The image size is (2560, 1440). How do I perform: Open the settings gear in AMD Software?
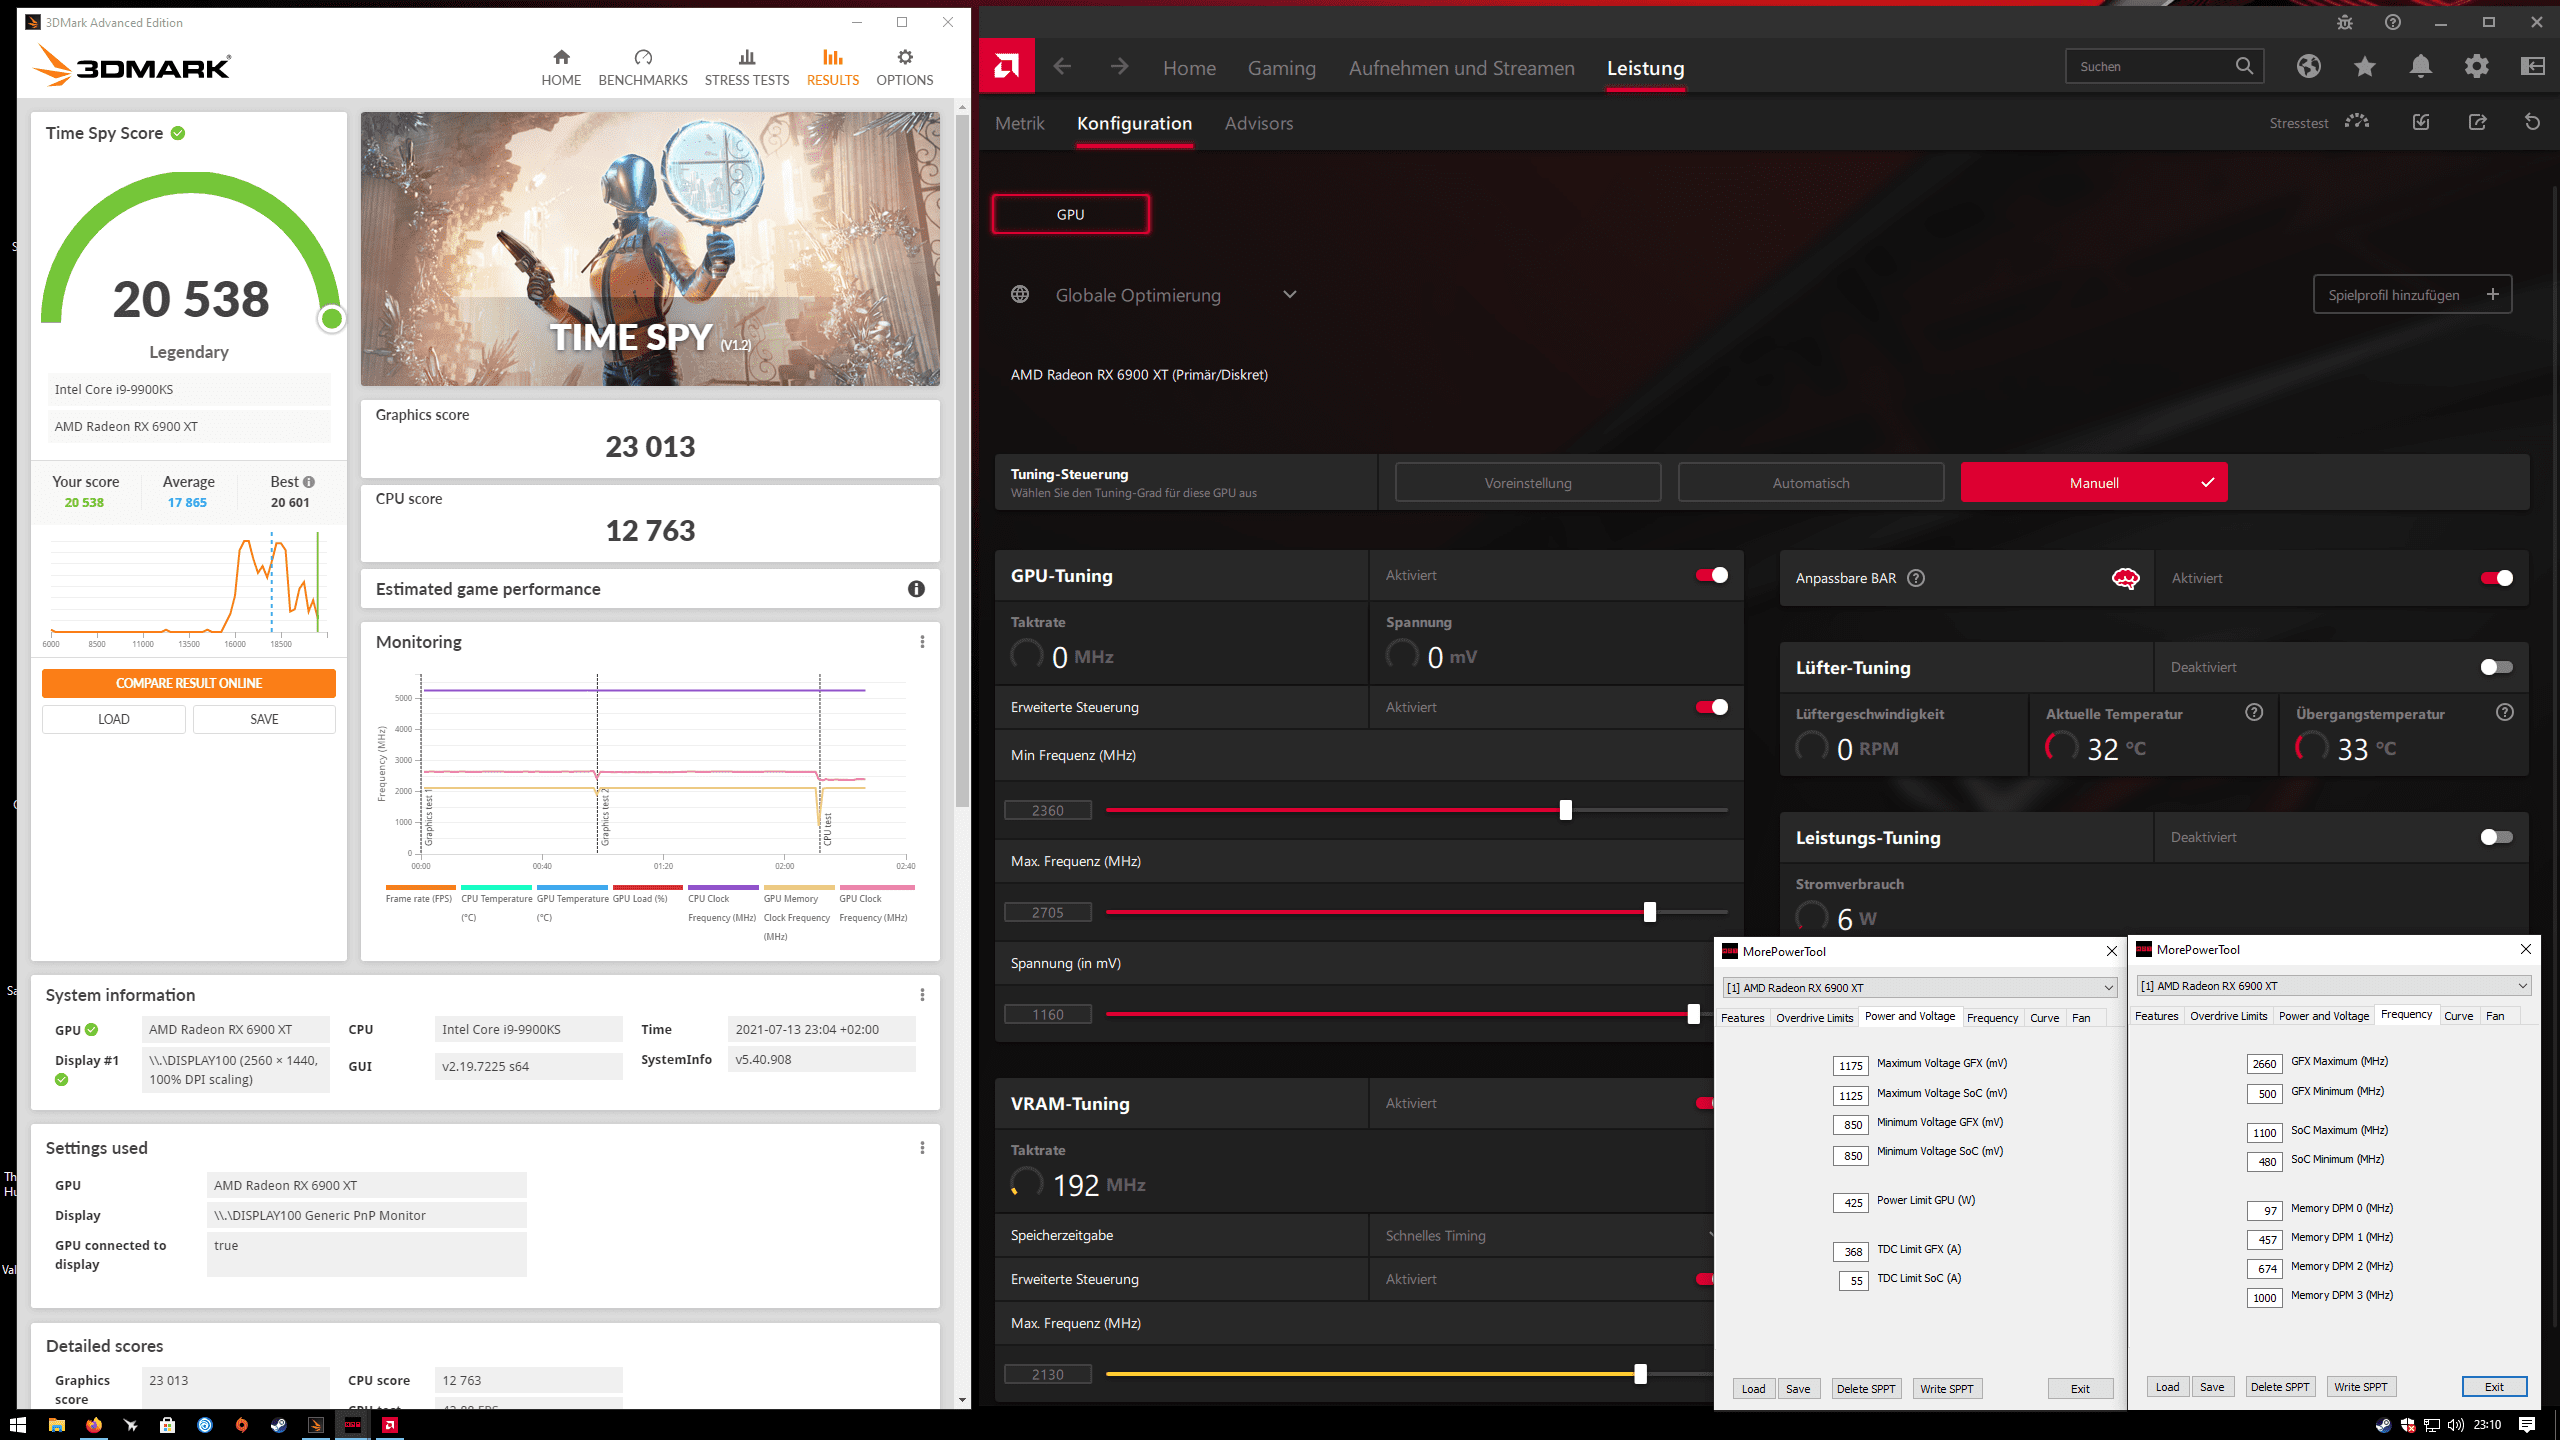pos(2476,66)
